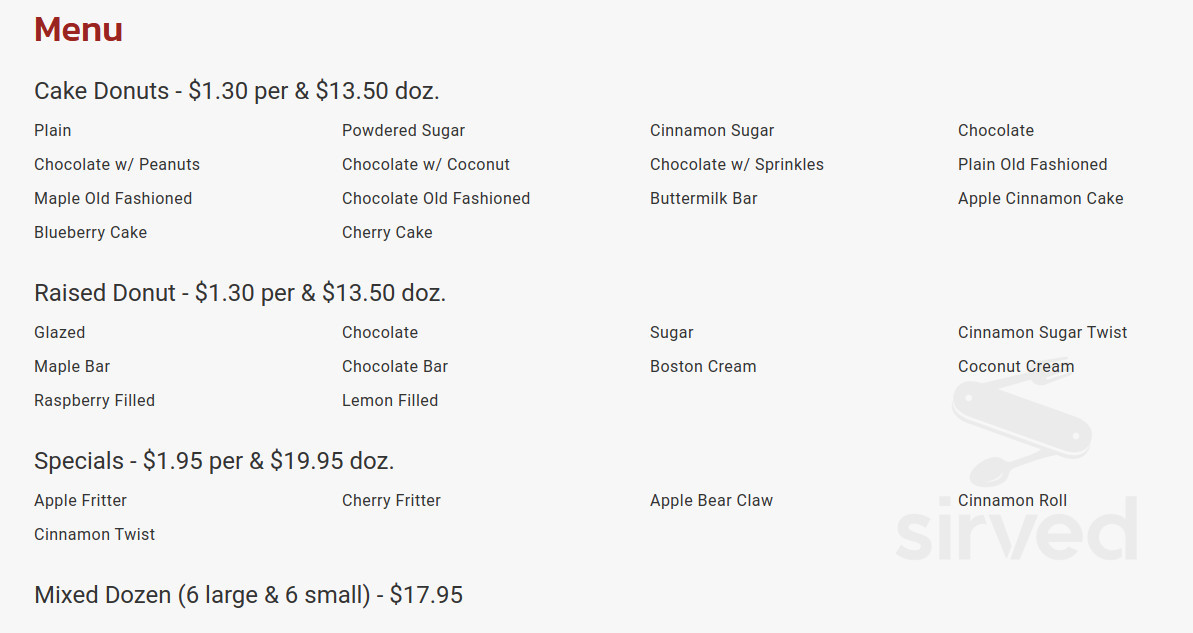Click the Blueberry Cake item
Image resolution: width=1193 pixels, height=633 pixels.
(91, 233)
